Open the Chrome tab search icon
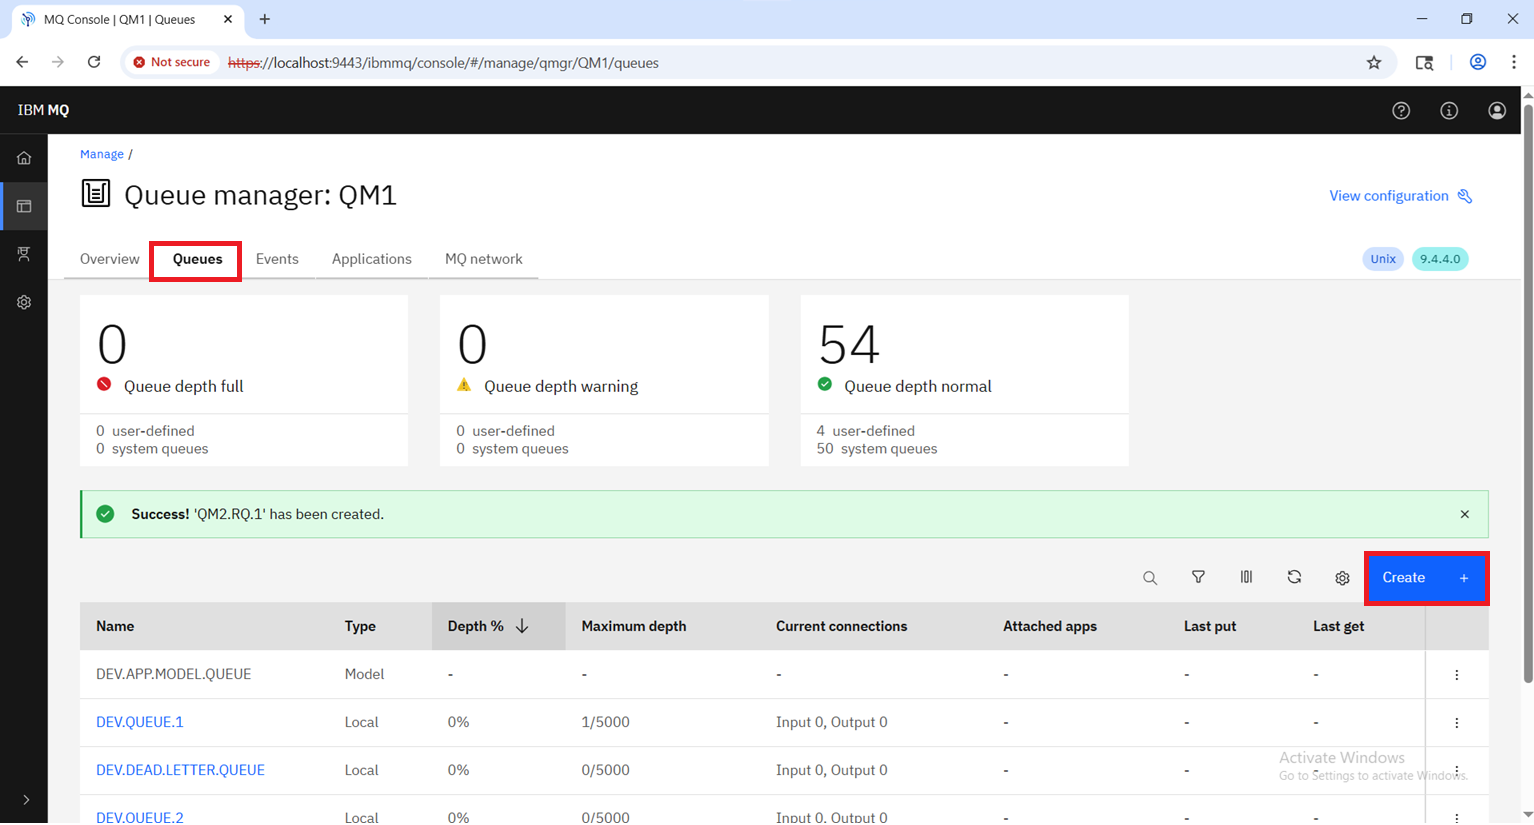1534x825 pixels. click(x=1425, y=63)
